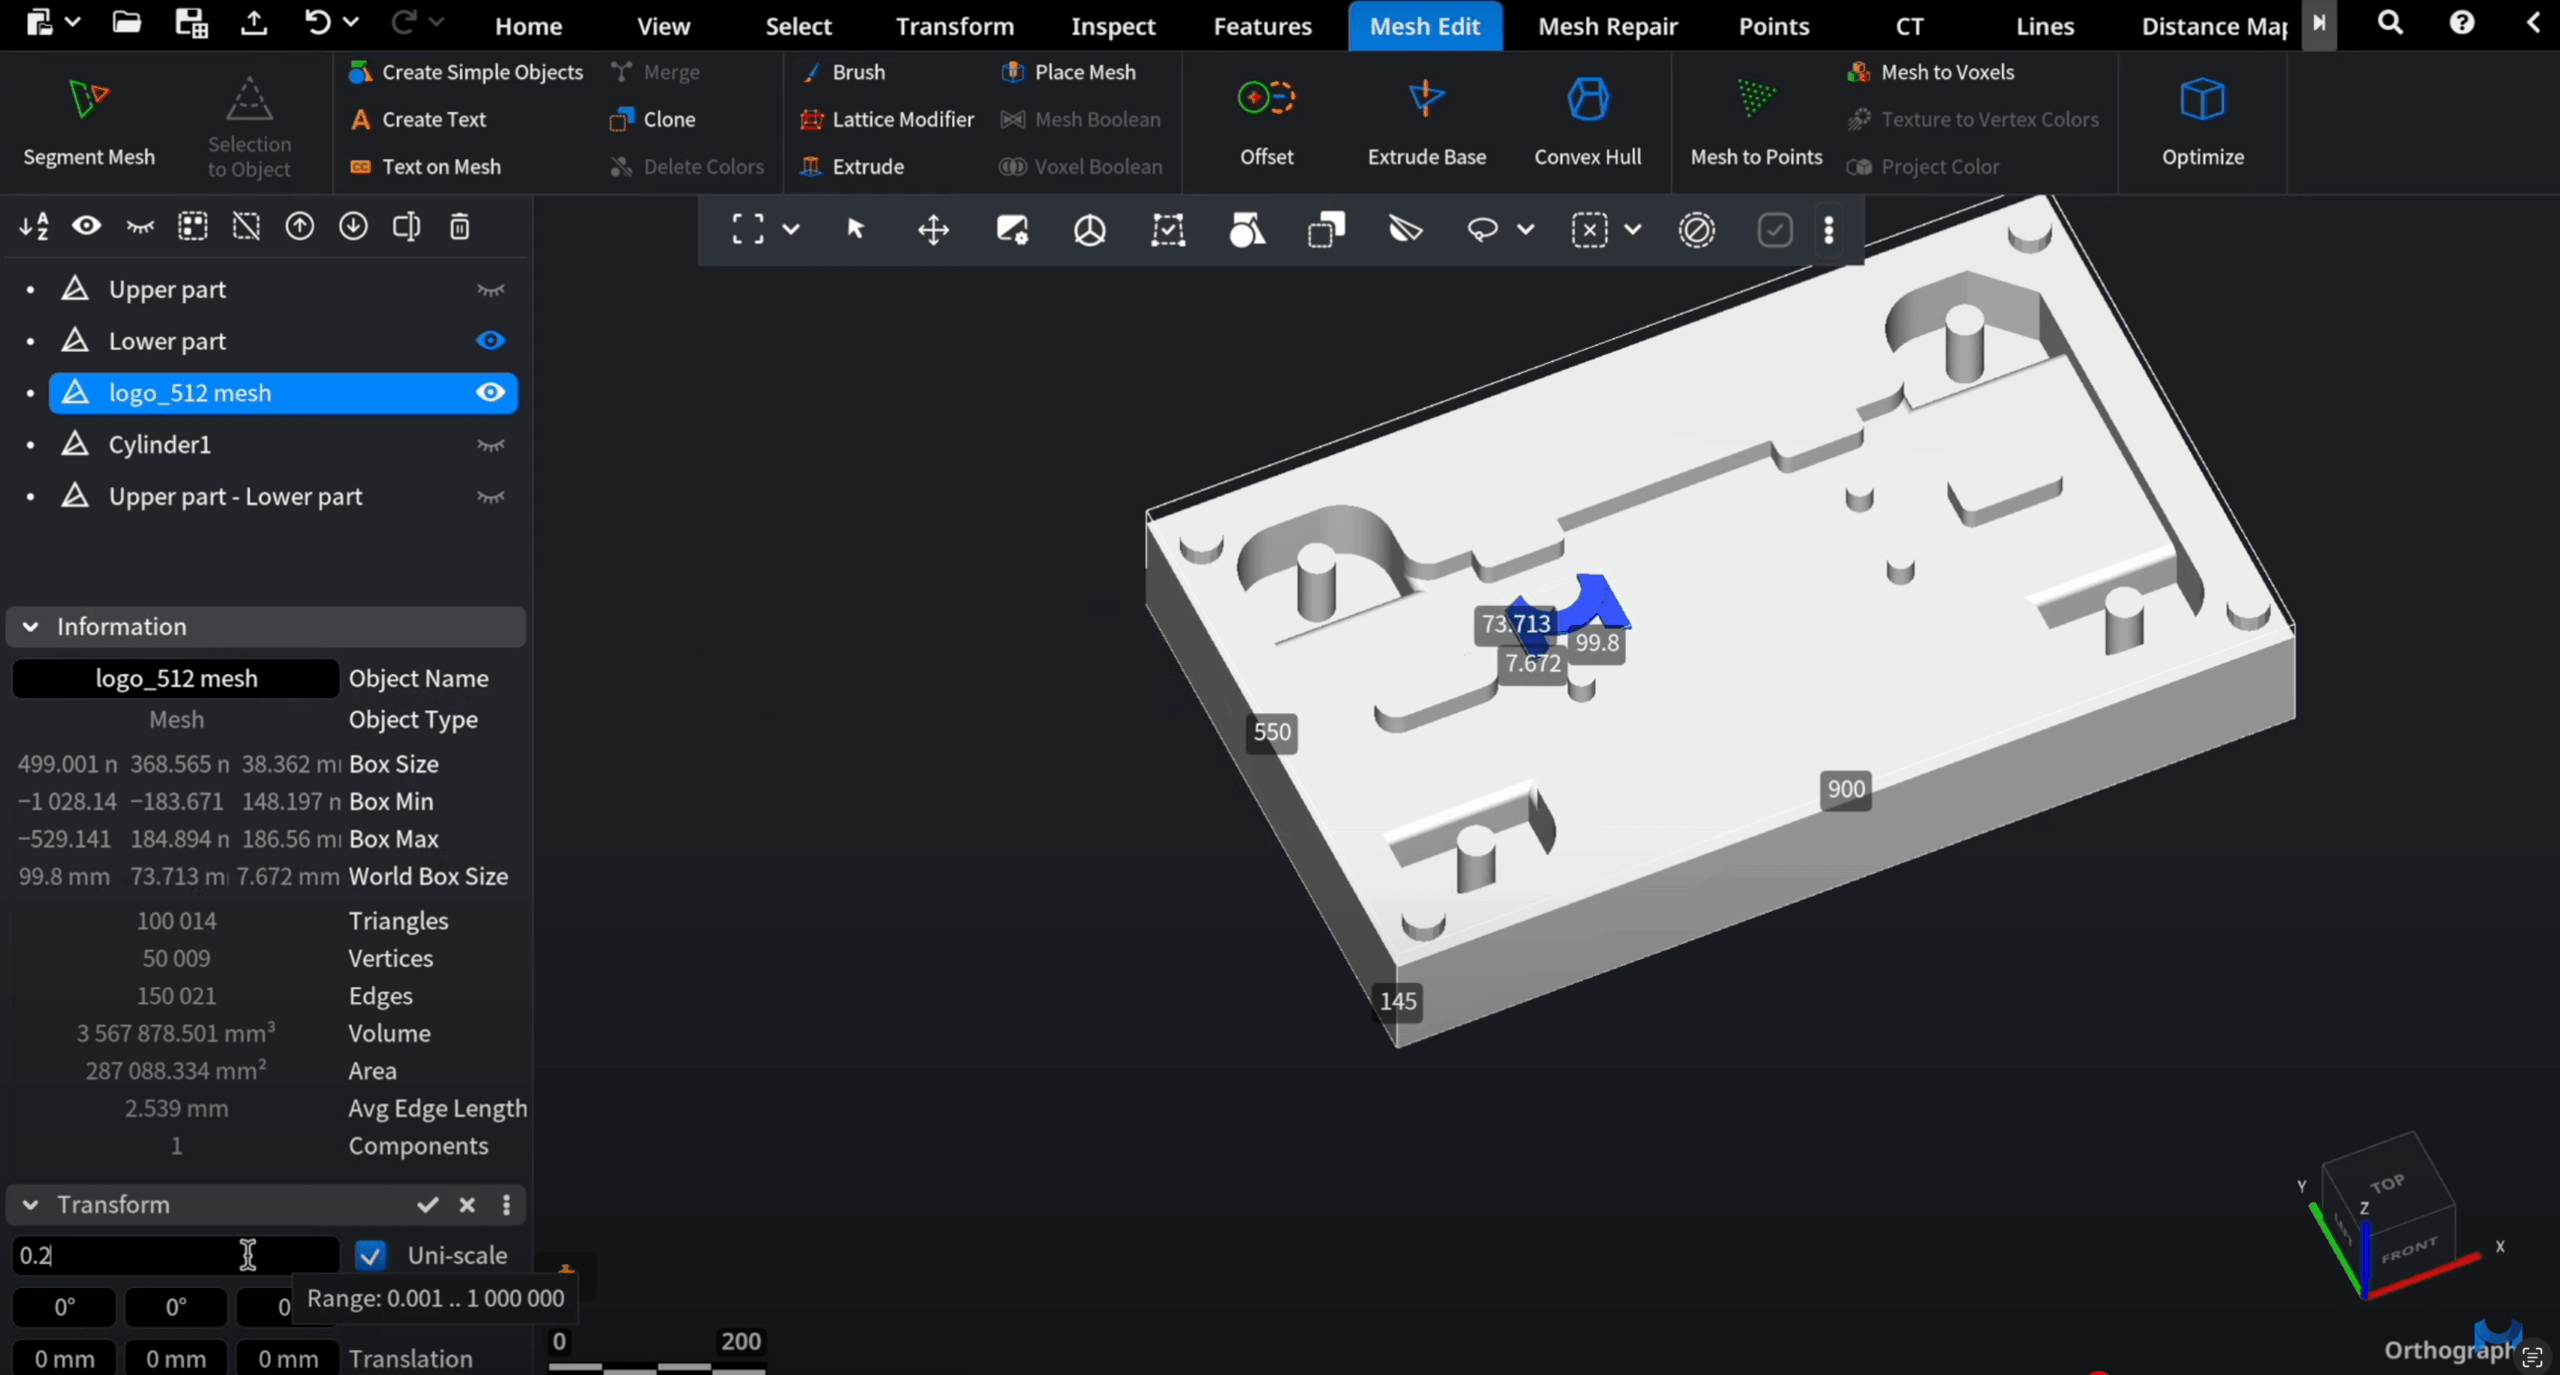
Task: Collapse the Information panel
Action: [31, 627]
